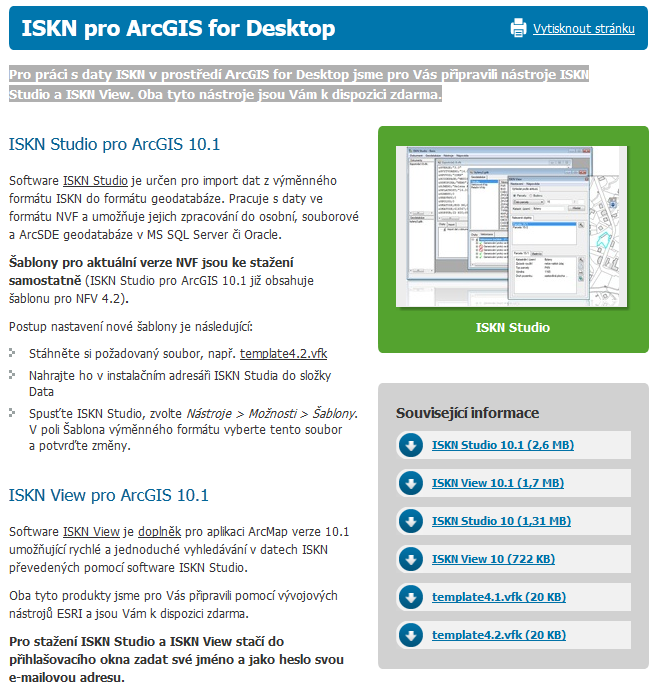Click text Postup nastavení nové šablony je následující
Viewport: 657px width, 689px height.
(131, 327)
